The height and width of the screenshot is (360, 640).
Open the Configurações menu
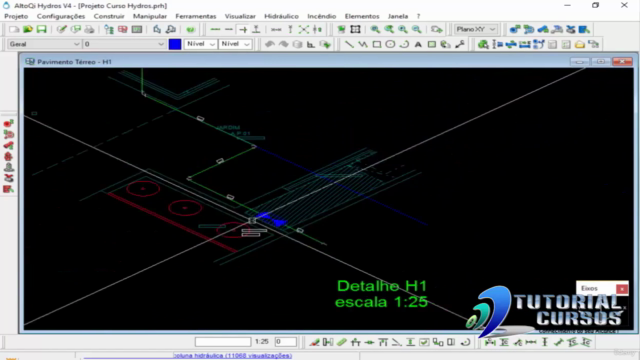(61, 16)
